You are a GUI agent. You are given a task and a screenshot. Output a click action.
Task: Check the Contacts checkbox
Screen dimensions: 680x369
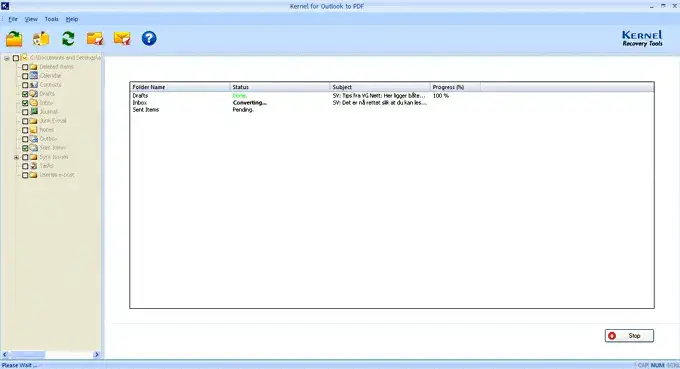click(x=25, y=85)
